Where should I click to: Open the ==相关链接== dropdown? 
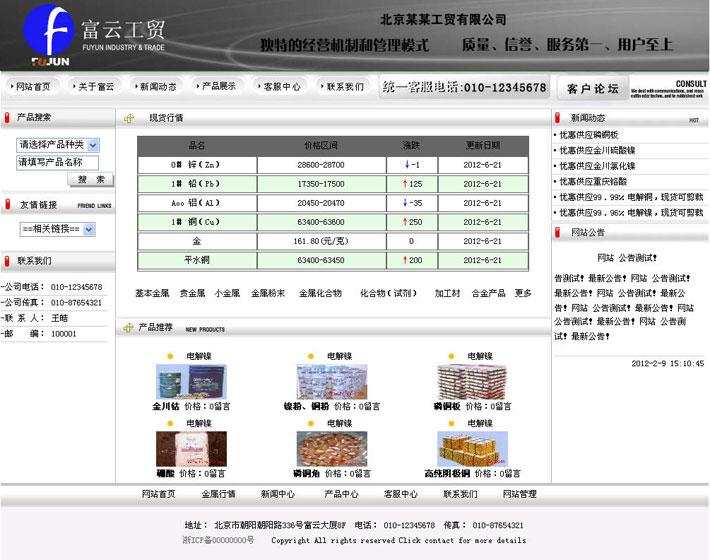(x=58, y=229)
